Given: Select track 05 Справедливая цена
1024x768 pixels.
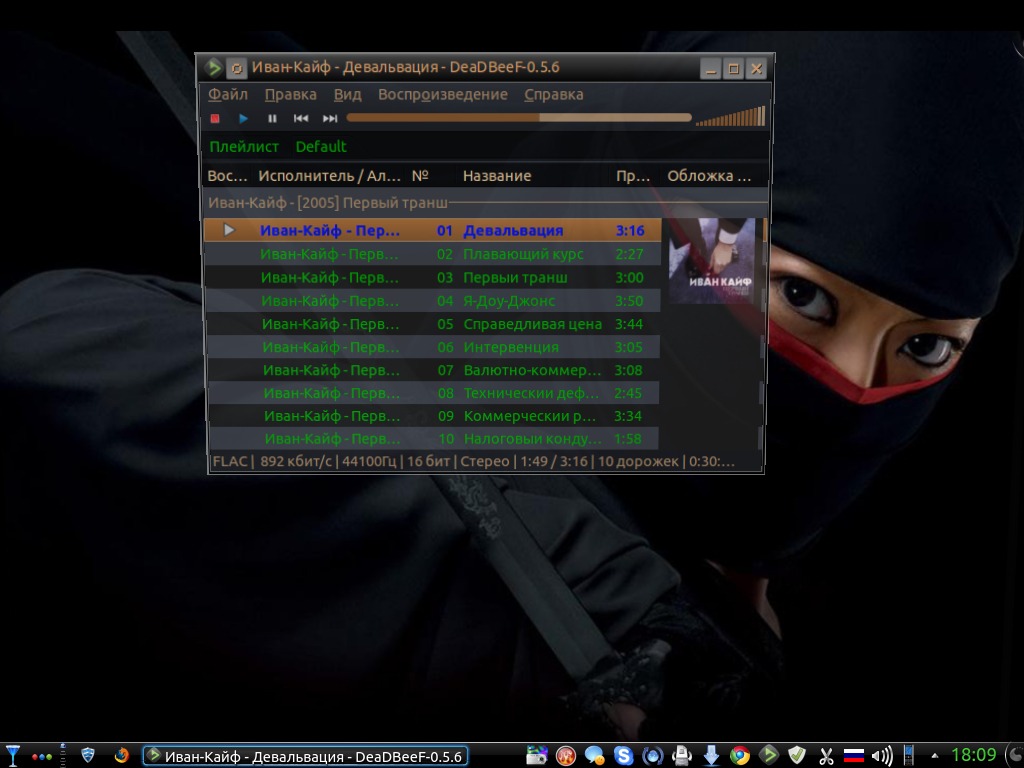Looking at the screenshot, I should click(x=432, y=324).
